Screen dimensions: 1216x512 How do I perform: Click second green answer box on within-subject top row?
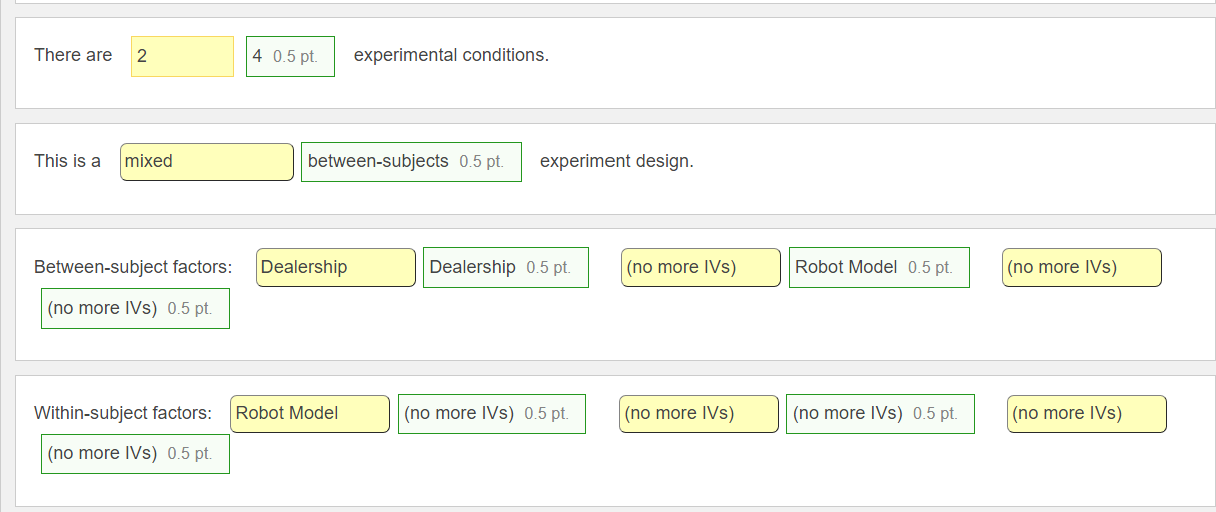[x=880, y=414]
